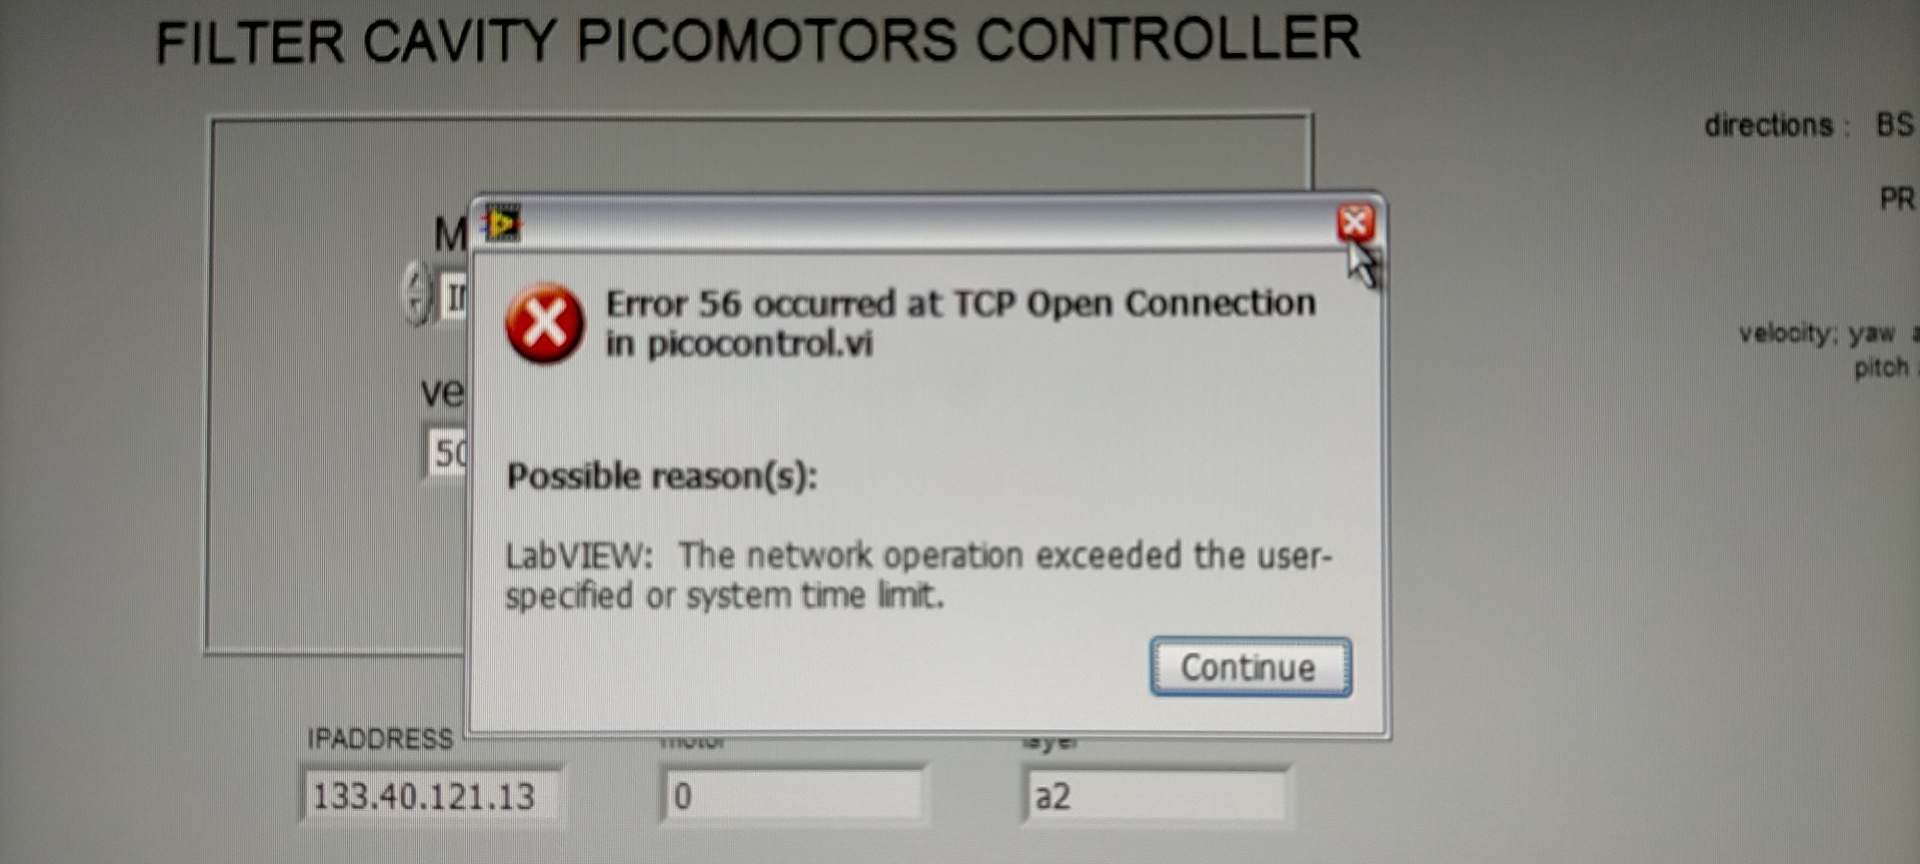The width and height of the screenshot is (1920, 864).
Task: Decrement the stepper's down arrow beside dialog
Action: coord(416,308)
